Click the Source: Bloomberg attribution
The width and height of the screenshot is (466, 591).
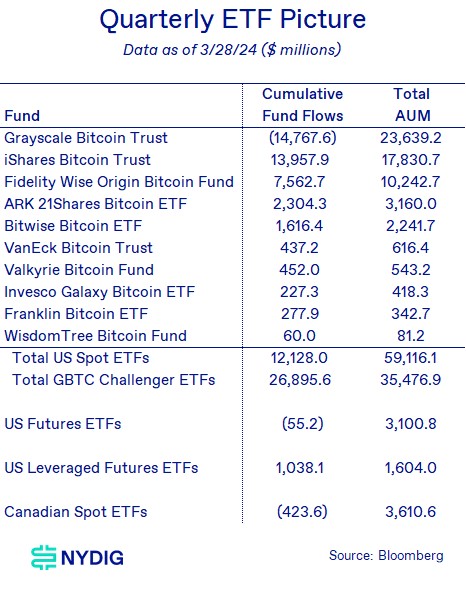(386, 556)
